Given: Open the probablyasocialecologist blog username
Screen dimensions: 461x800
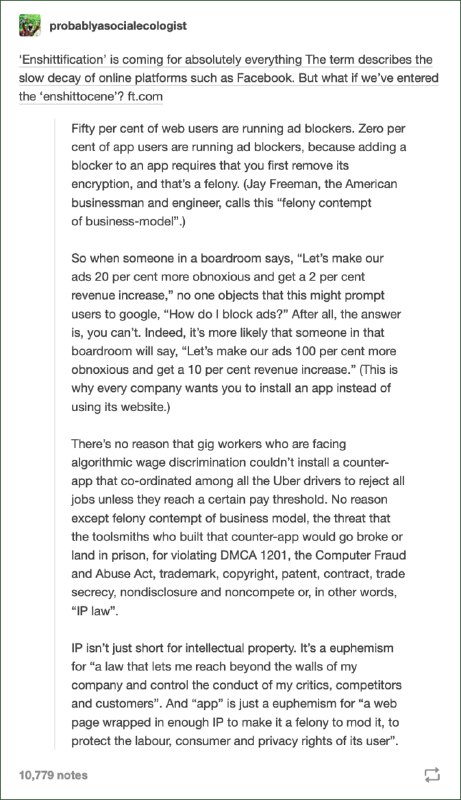Looking at the screenshot, I should (118, 26).
